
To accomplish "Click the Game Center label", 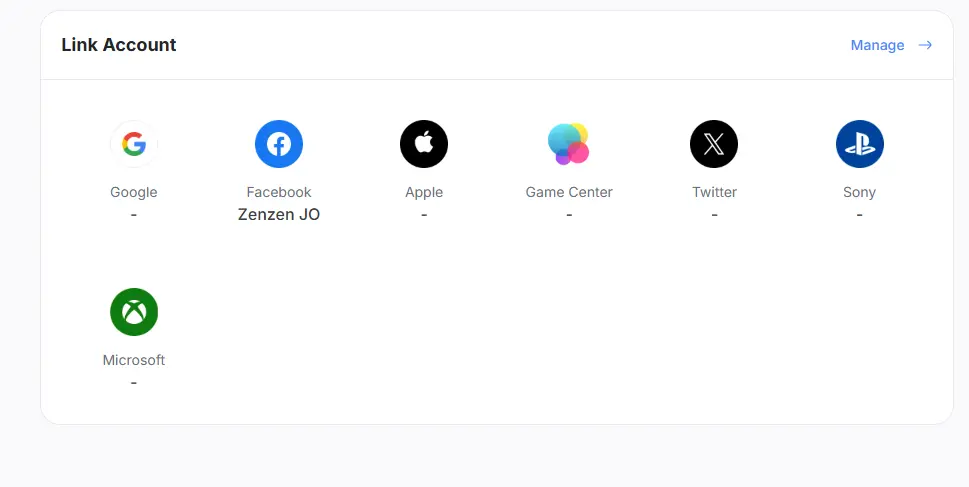I will click(x=569, y=192).
